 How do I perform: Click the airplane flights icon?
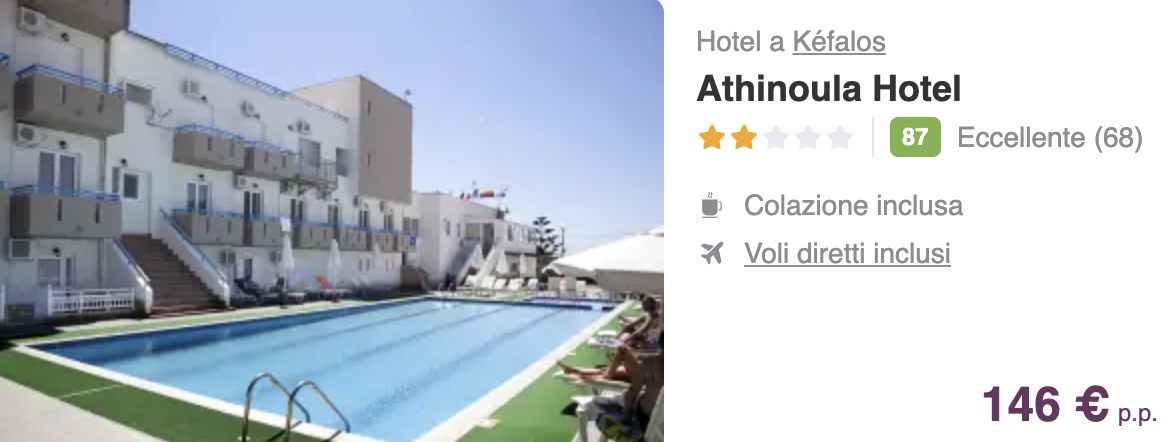coord(712,254)
